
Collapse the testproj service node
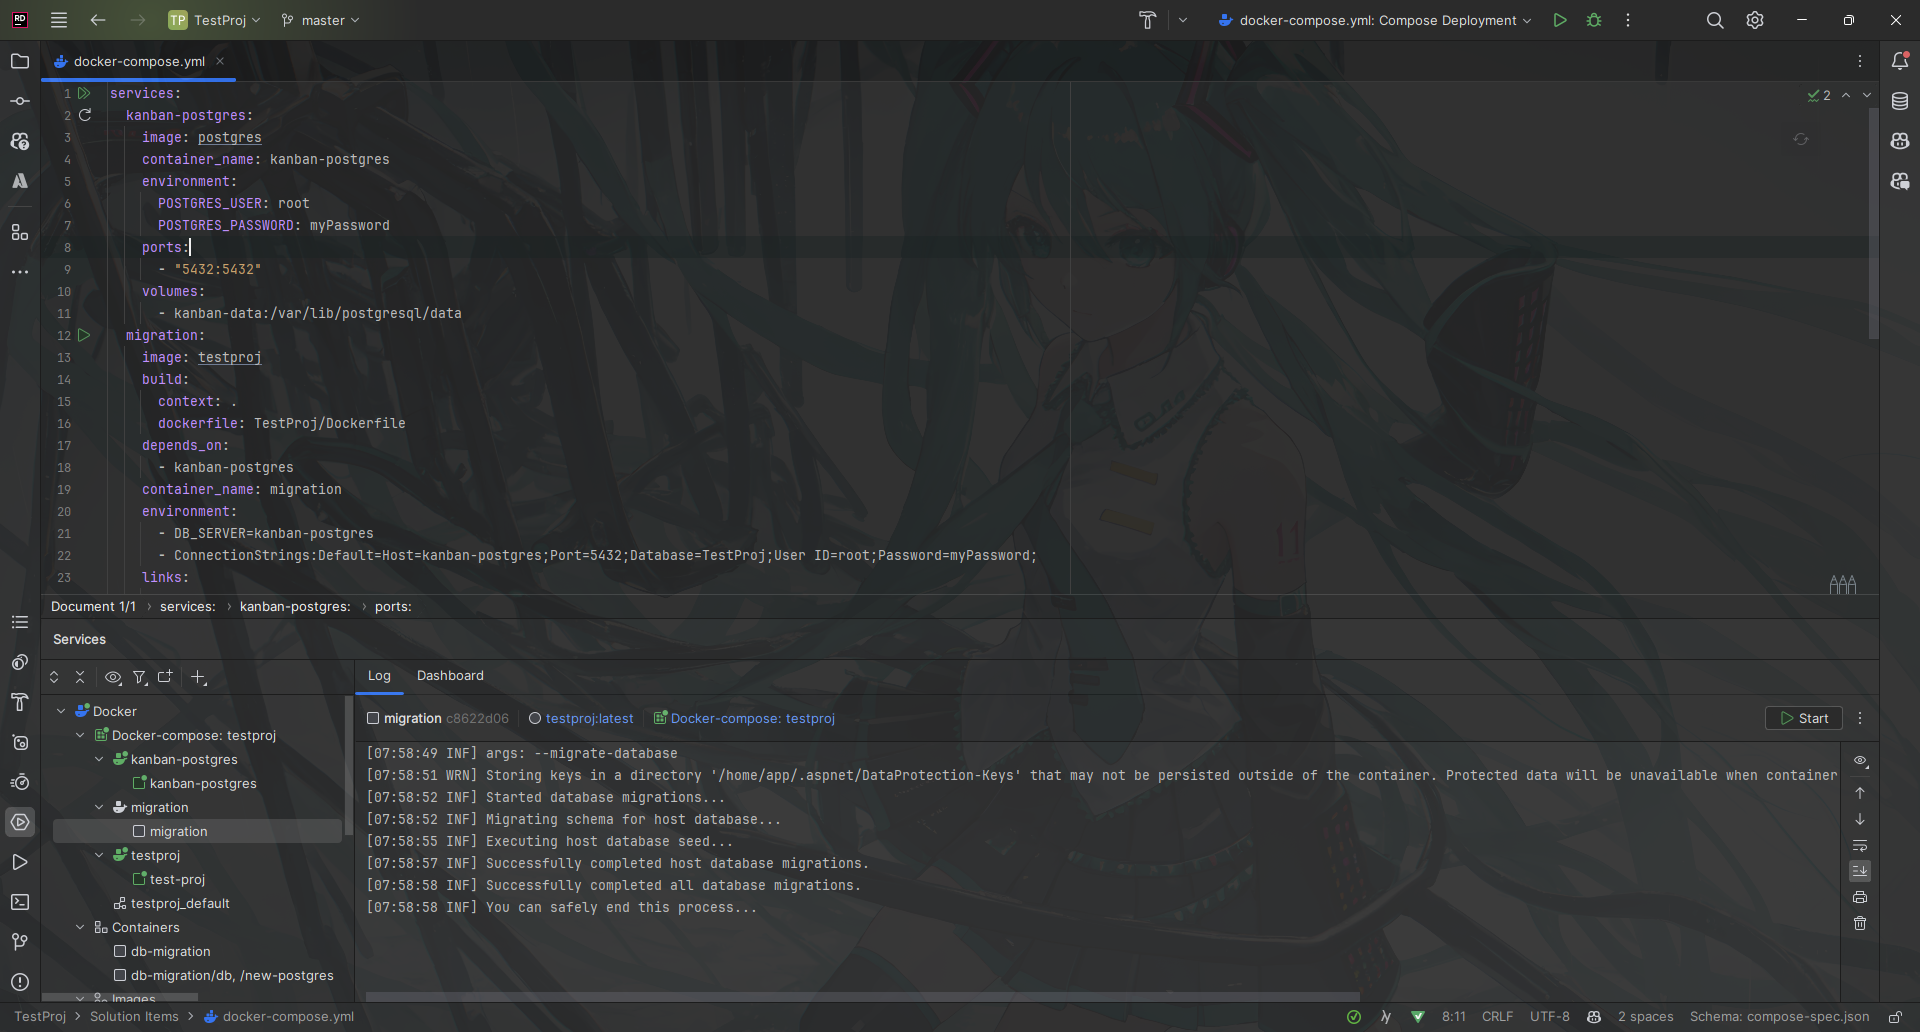click(x=99, y=855)
